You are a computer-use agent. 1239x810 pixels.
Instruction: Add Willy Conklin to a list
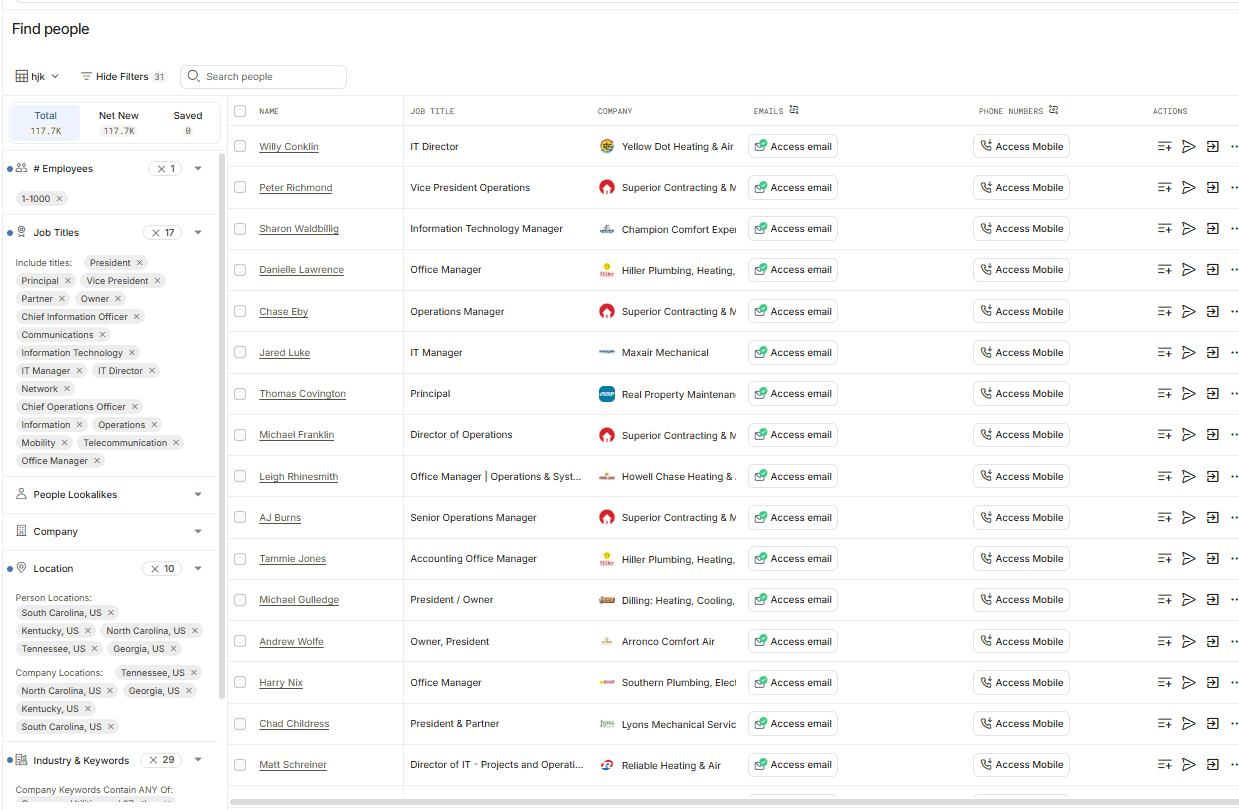[x=1164, y=147]
